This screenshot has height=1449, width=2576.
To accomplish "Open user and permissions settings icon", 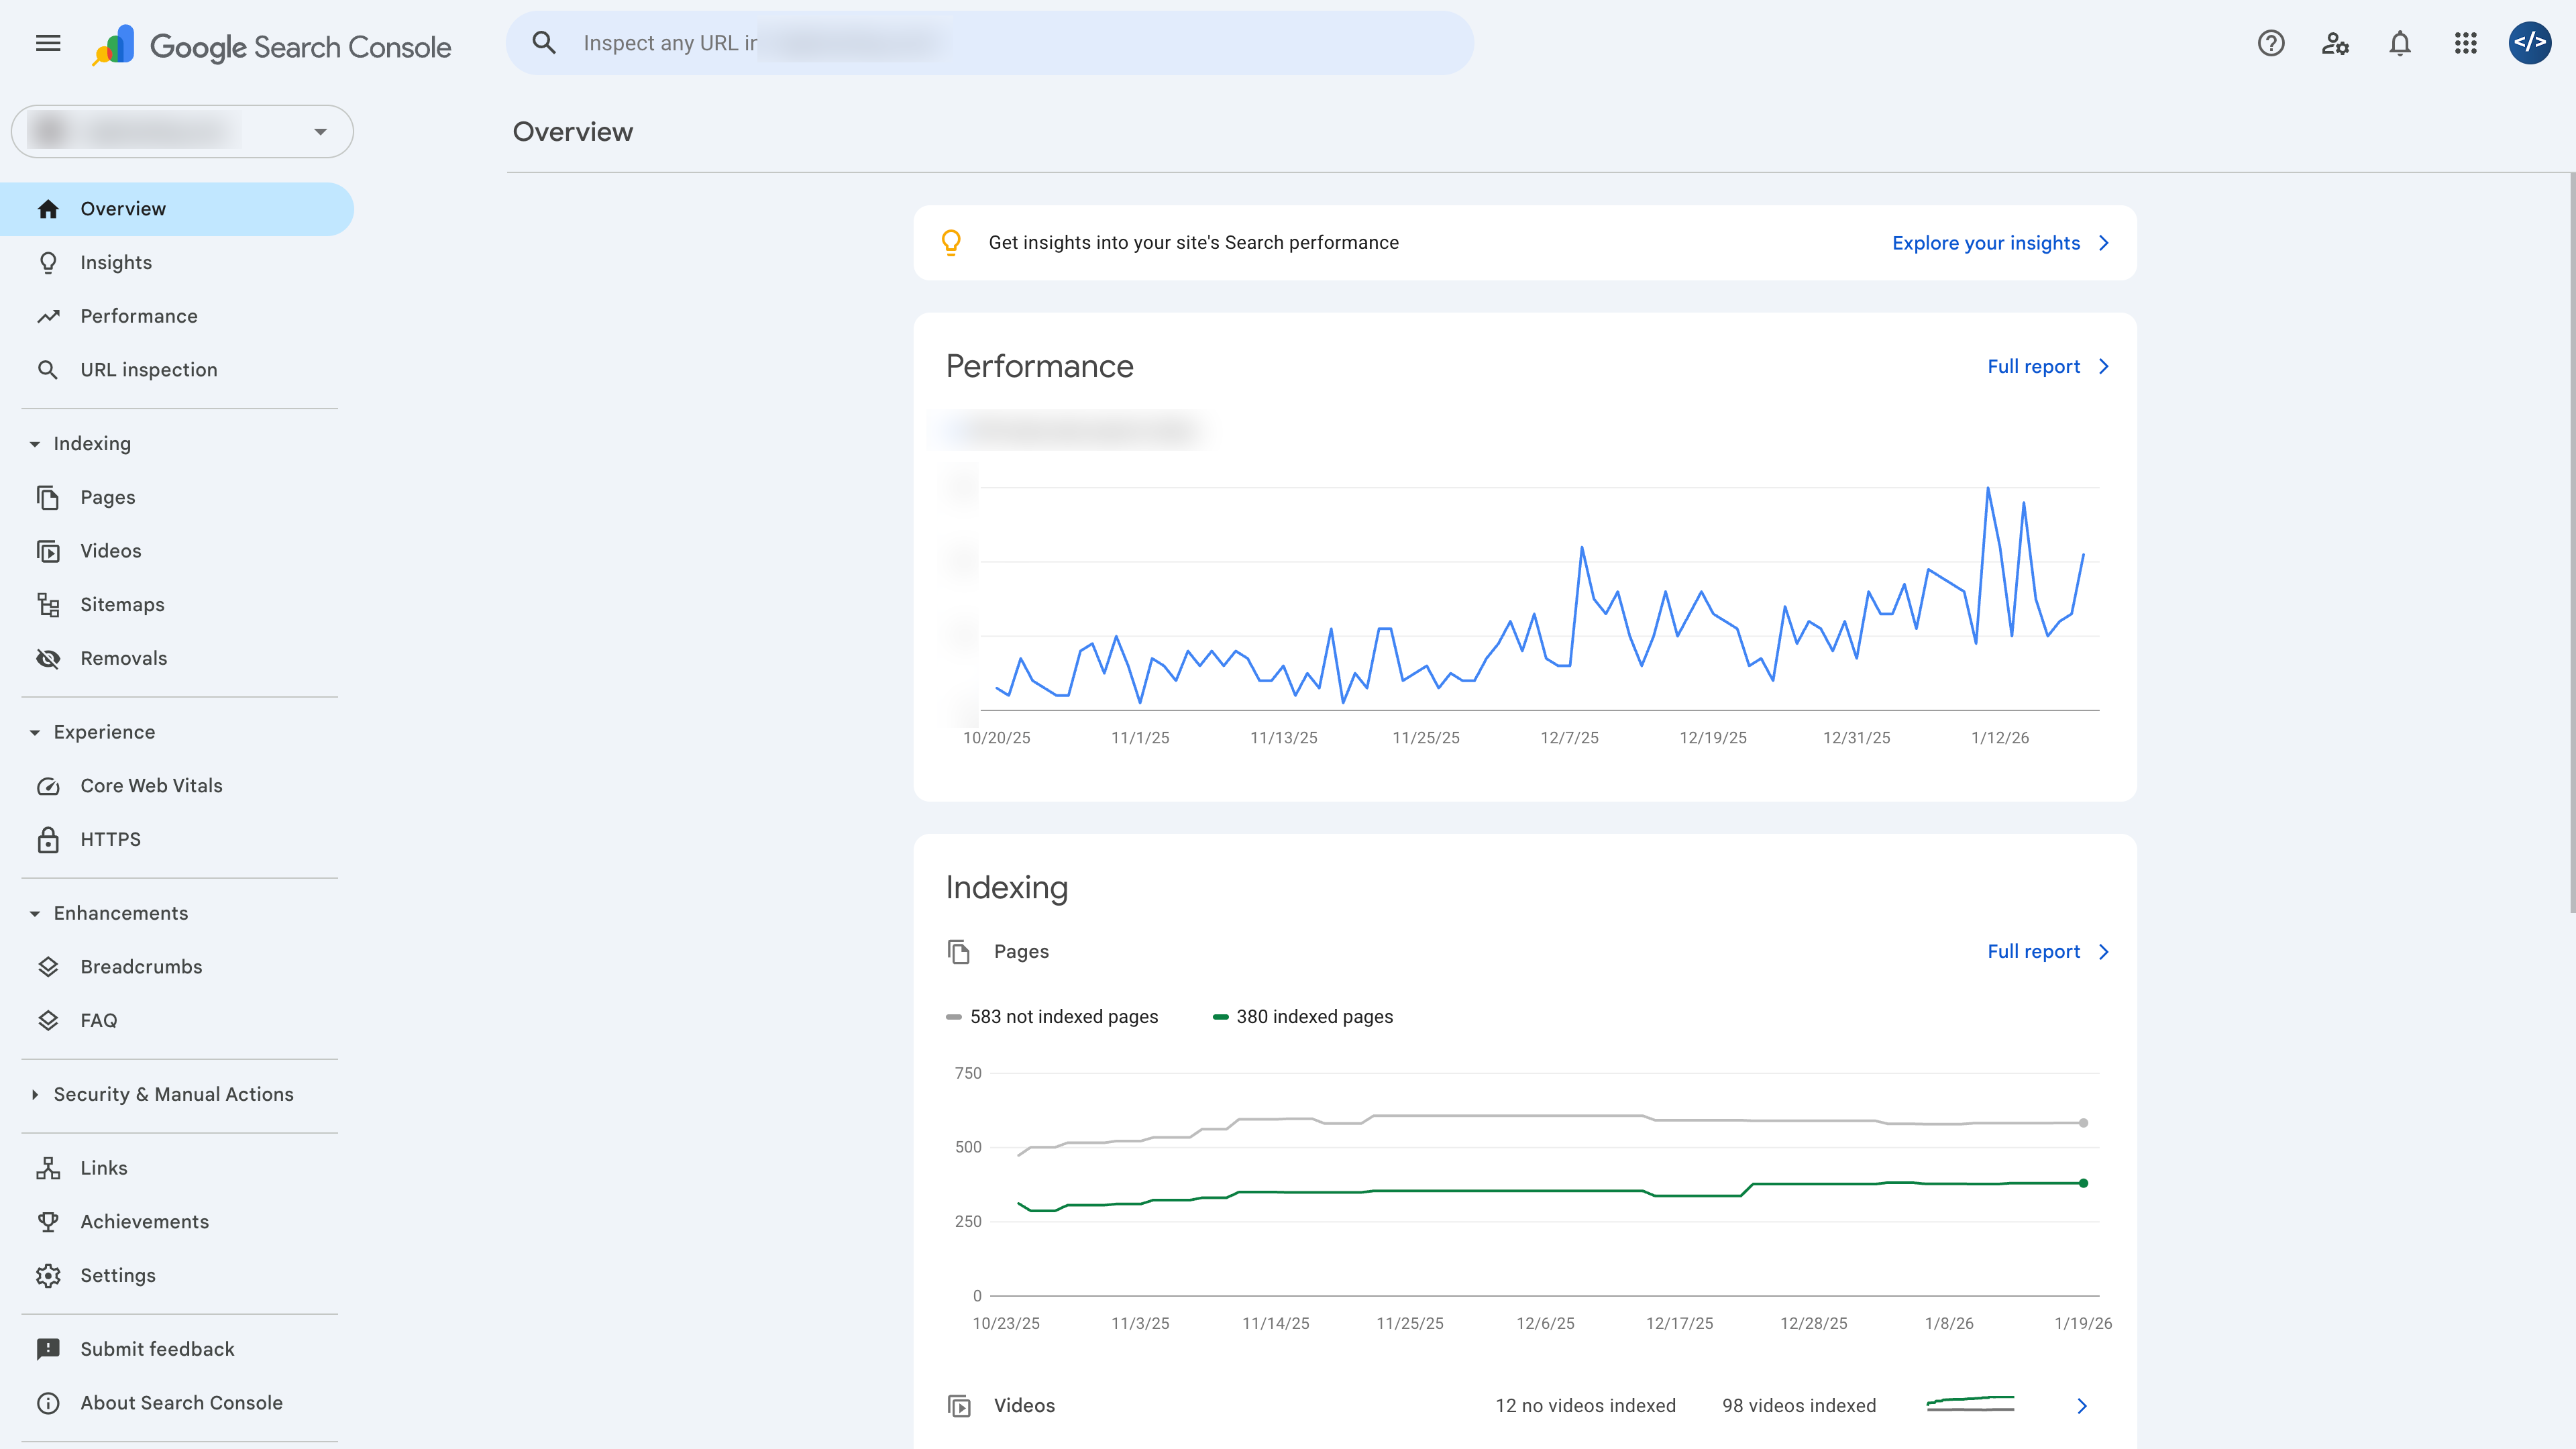I will pos(2335,43).
